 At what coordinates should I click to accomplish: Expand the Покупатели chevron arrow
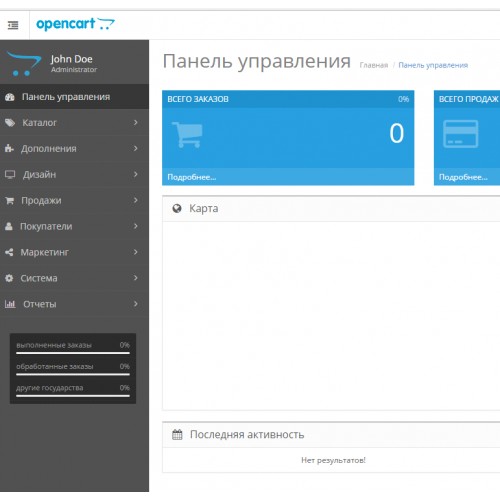tap(136, 226)
